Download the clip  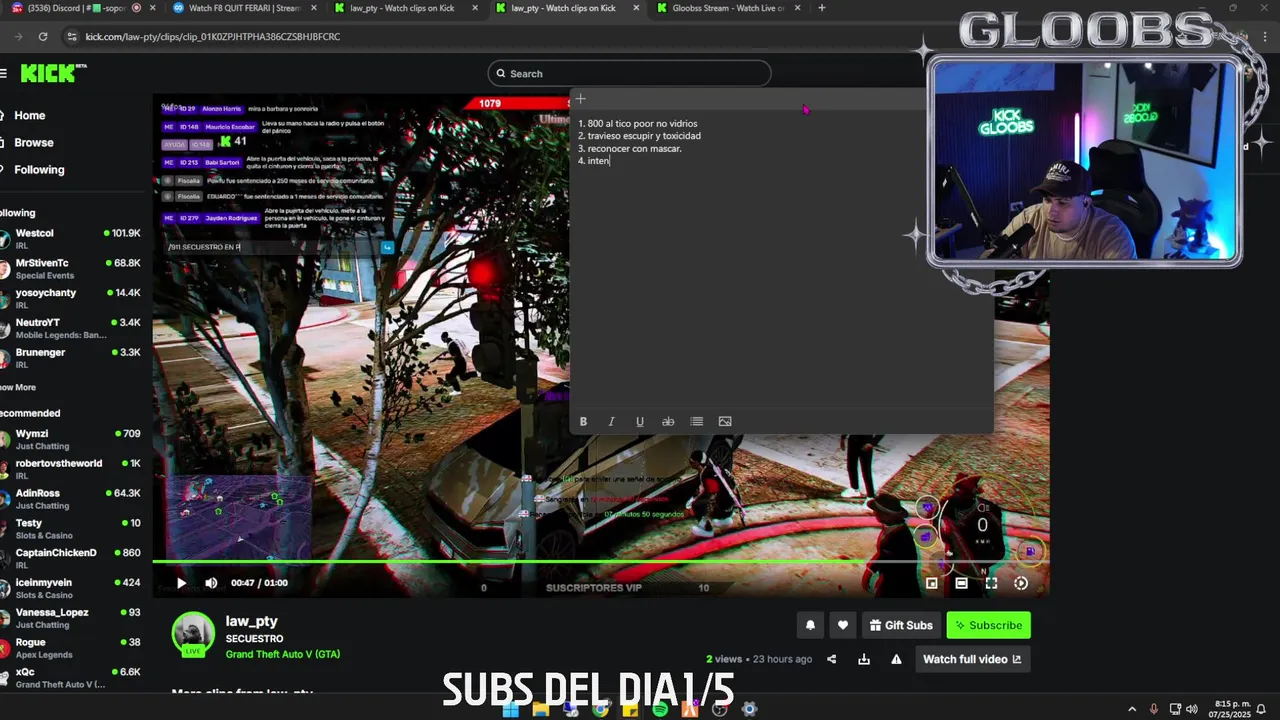point(864,659)
